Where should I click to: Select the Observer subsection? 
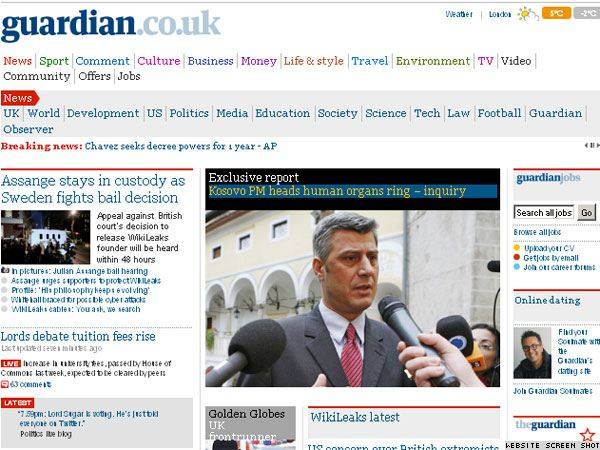28,129
